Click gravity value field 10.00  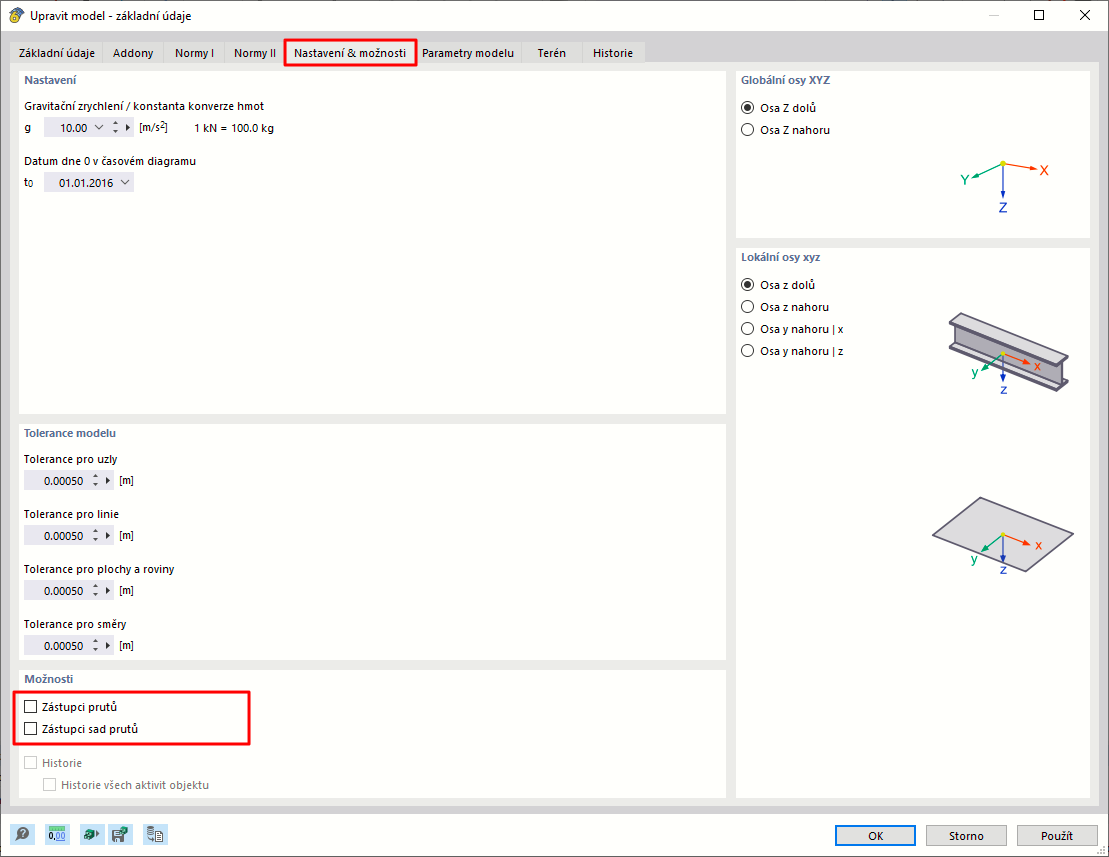[x=68, y=127]
